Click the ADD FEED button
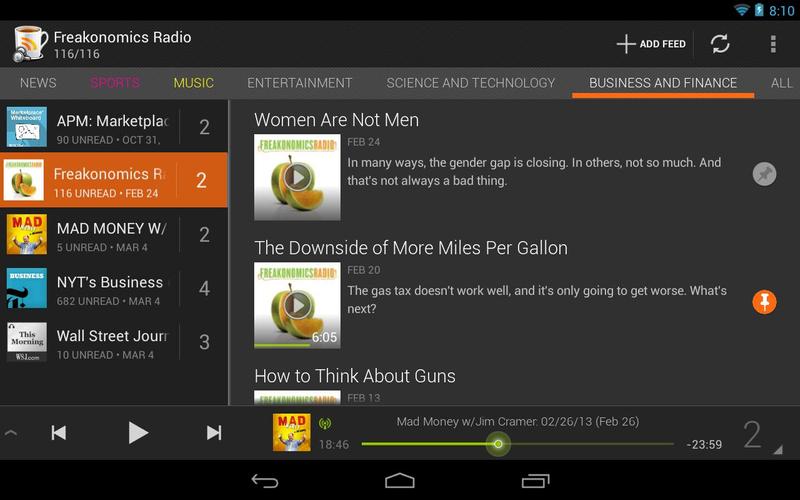The width and height of the screenshot is (800, 500). pyautogui.click(x=651, y=44)
